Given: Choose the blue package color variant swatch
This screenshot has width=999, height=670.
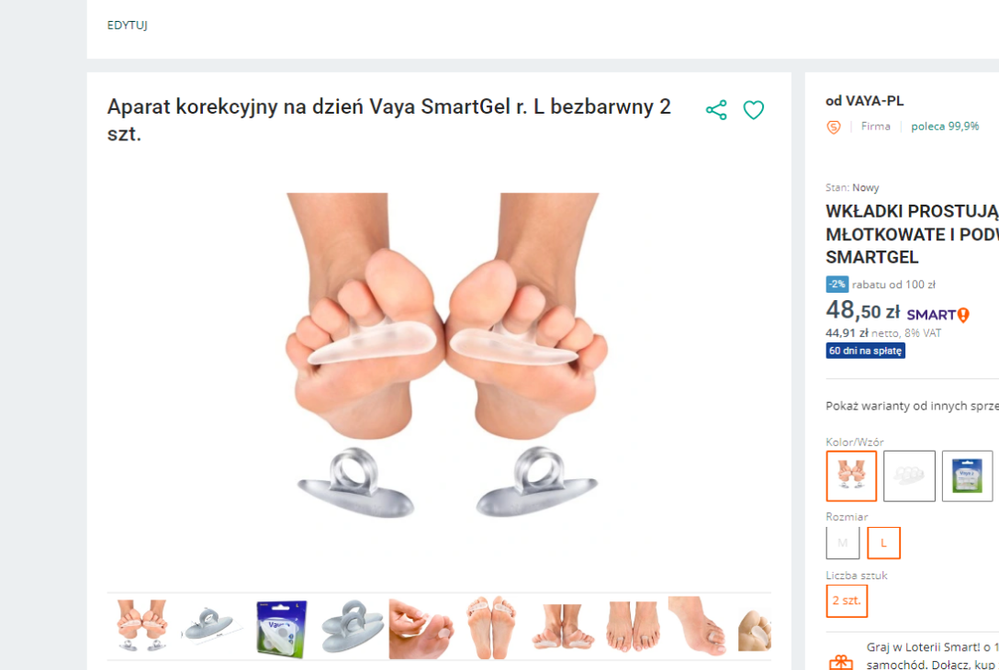Looking at the screenshot, I should (967, 476).
